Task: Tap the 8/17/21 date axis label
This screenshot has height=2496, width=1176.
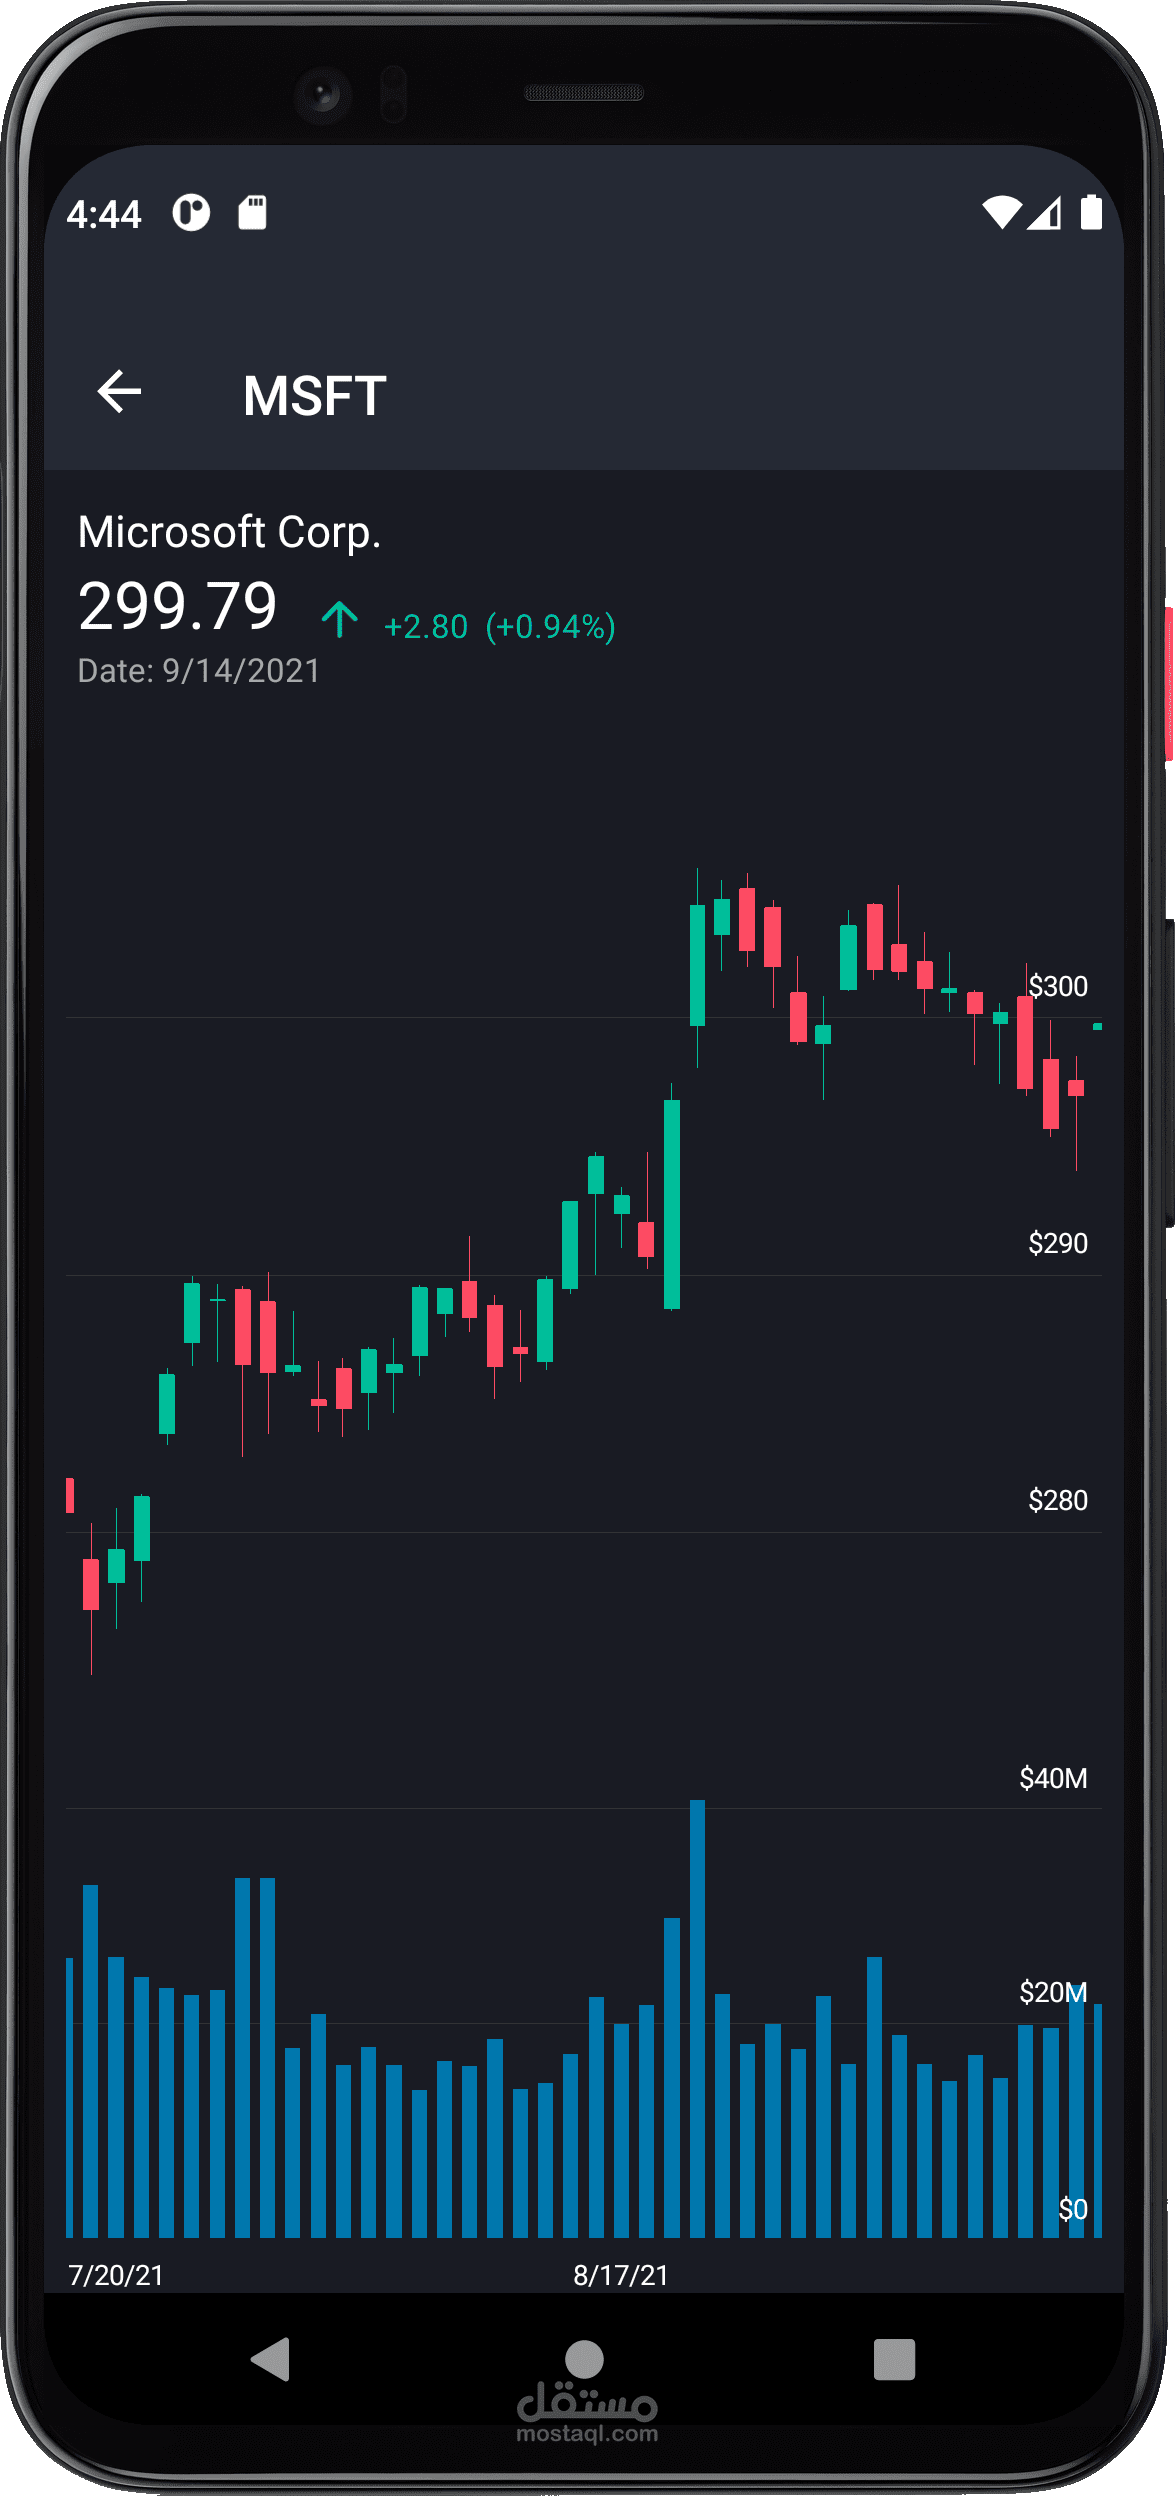Action: coord(620,2275)
